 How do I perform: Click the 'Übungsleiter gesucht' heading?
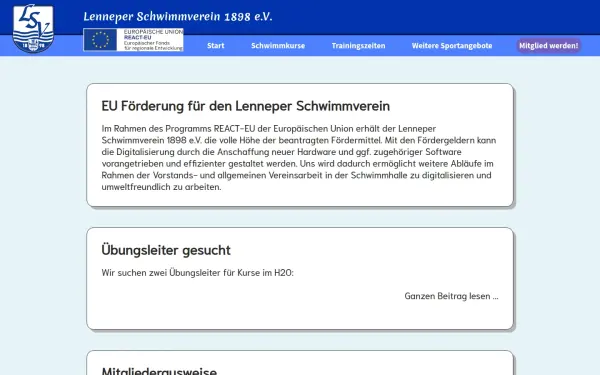click(x=166, y=250)
